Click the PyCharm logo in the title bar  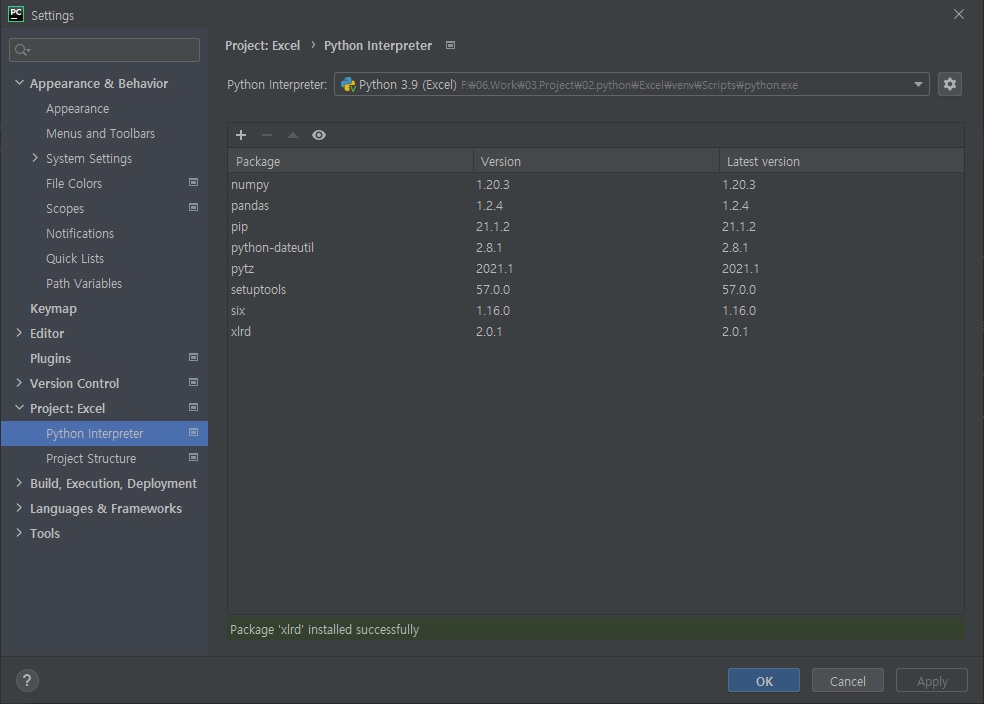(16, 14)
